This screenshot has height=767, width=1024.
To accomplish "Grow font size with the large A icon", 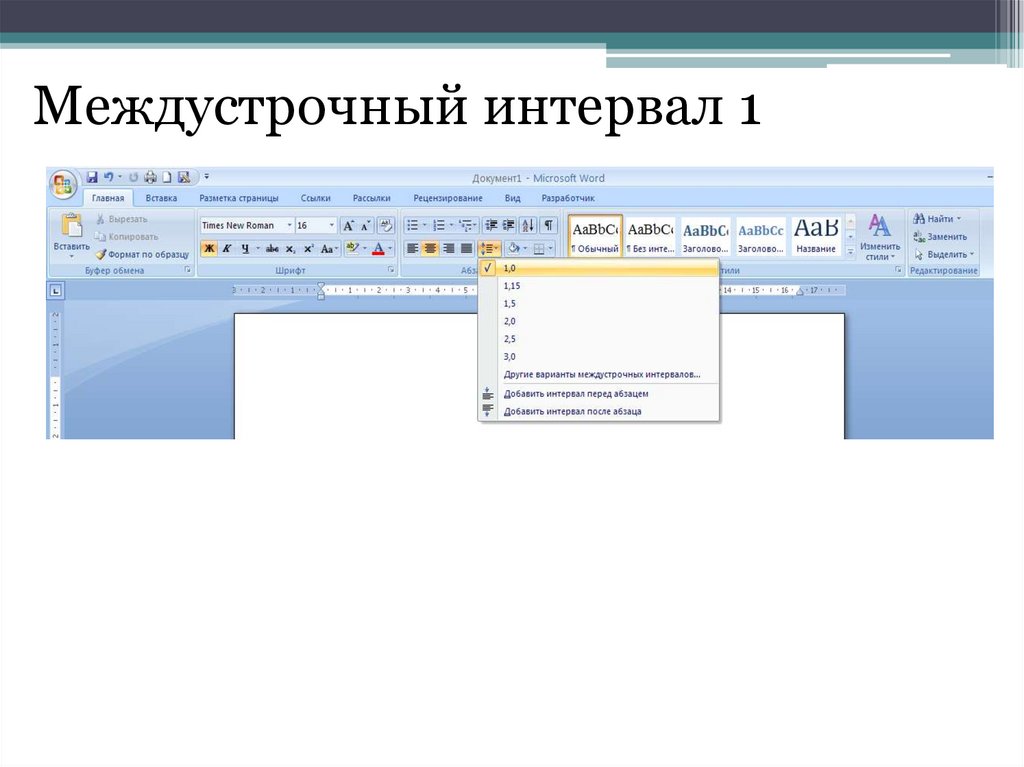I will click(349, 226).
